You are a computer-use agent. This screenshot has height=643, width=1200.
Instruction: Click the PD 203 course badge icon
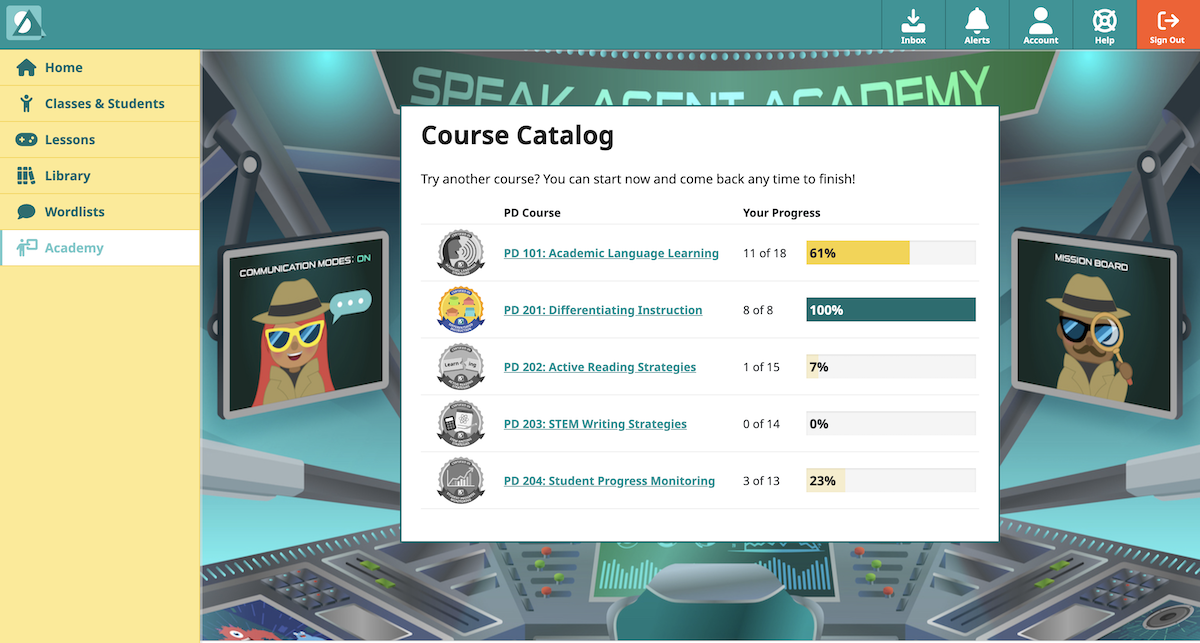[460, 424]
